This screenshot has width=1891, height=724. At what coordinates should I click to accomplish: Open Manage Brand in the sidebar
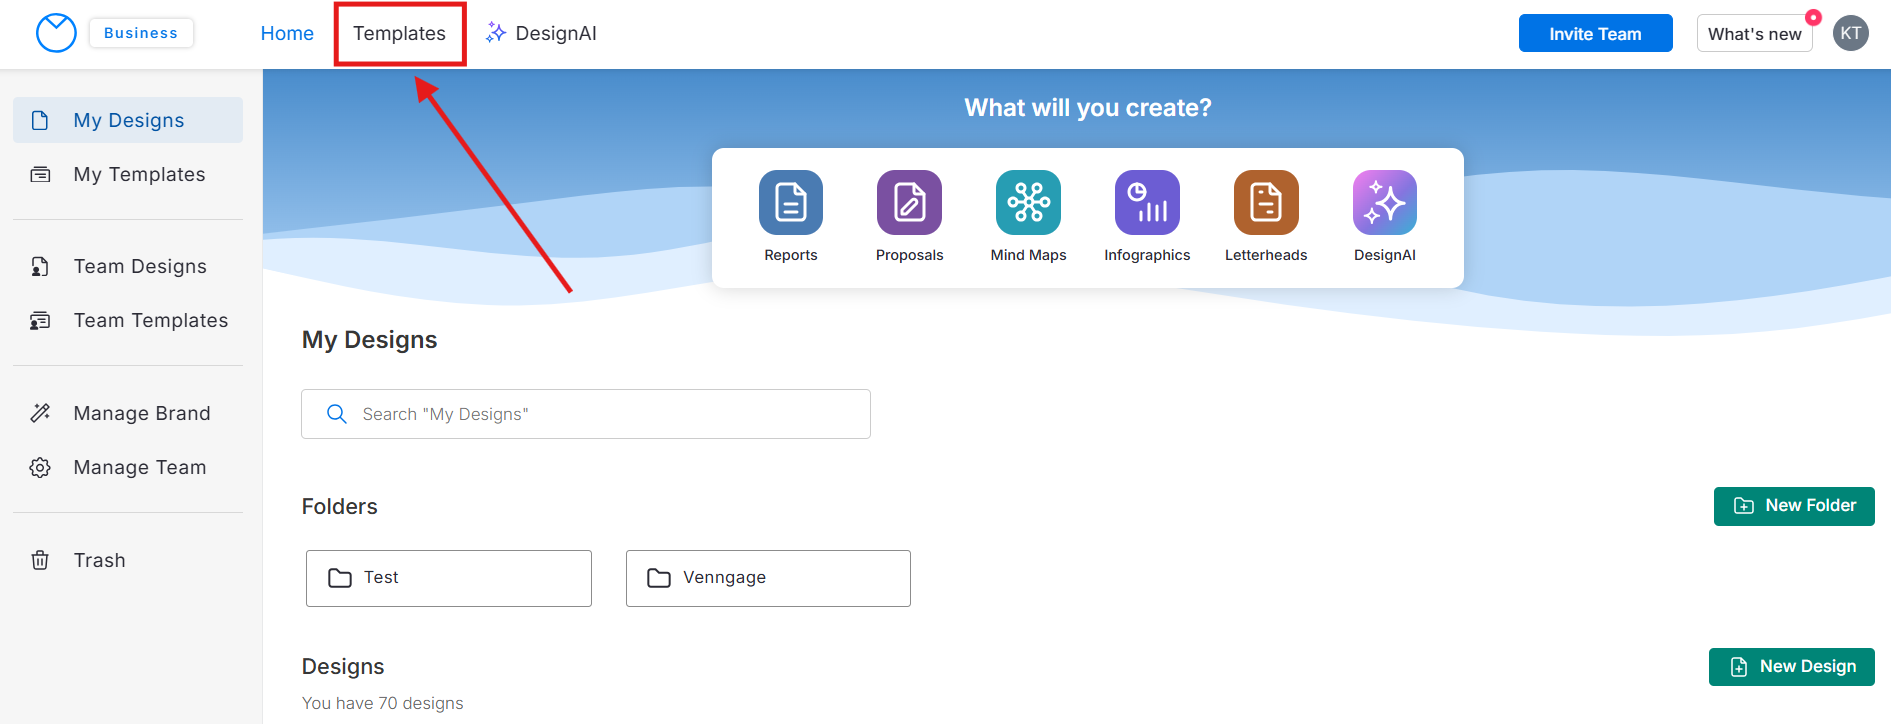coord(141,413)
